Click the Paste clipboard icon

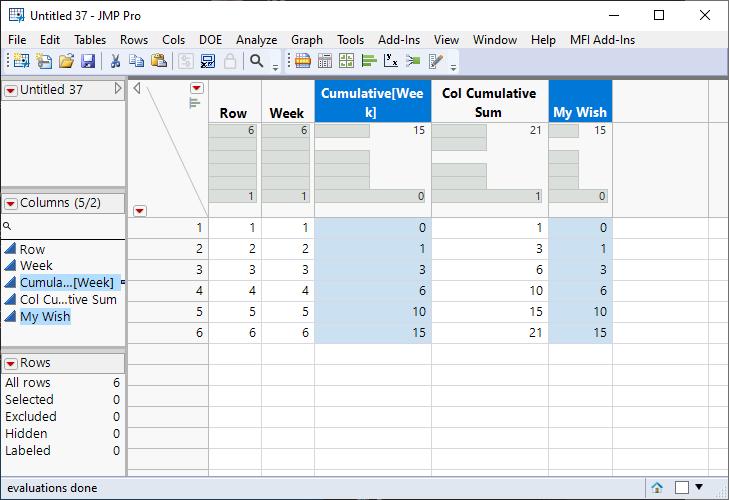click(158, 61)
